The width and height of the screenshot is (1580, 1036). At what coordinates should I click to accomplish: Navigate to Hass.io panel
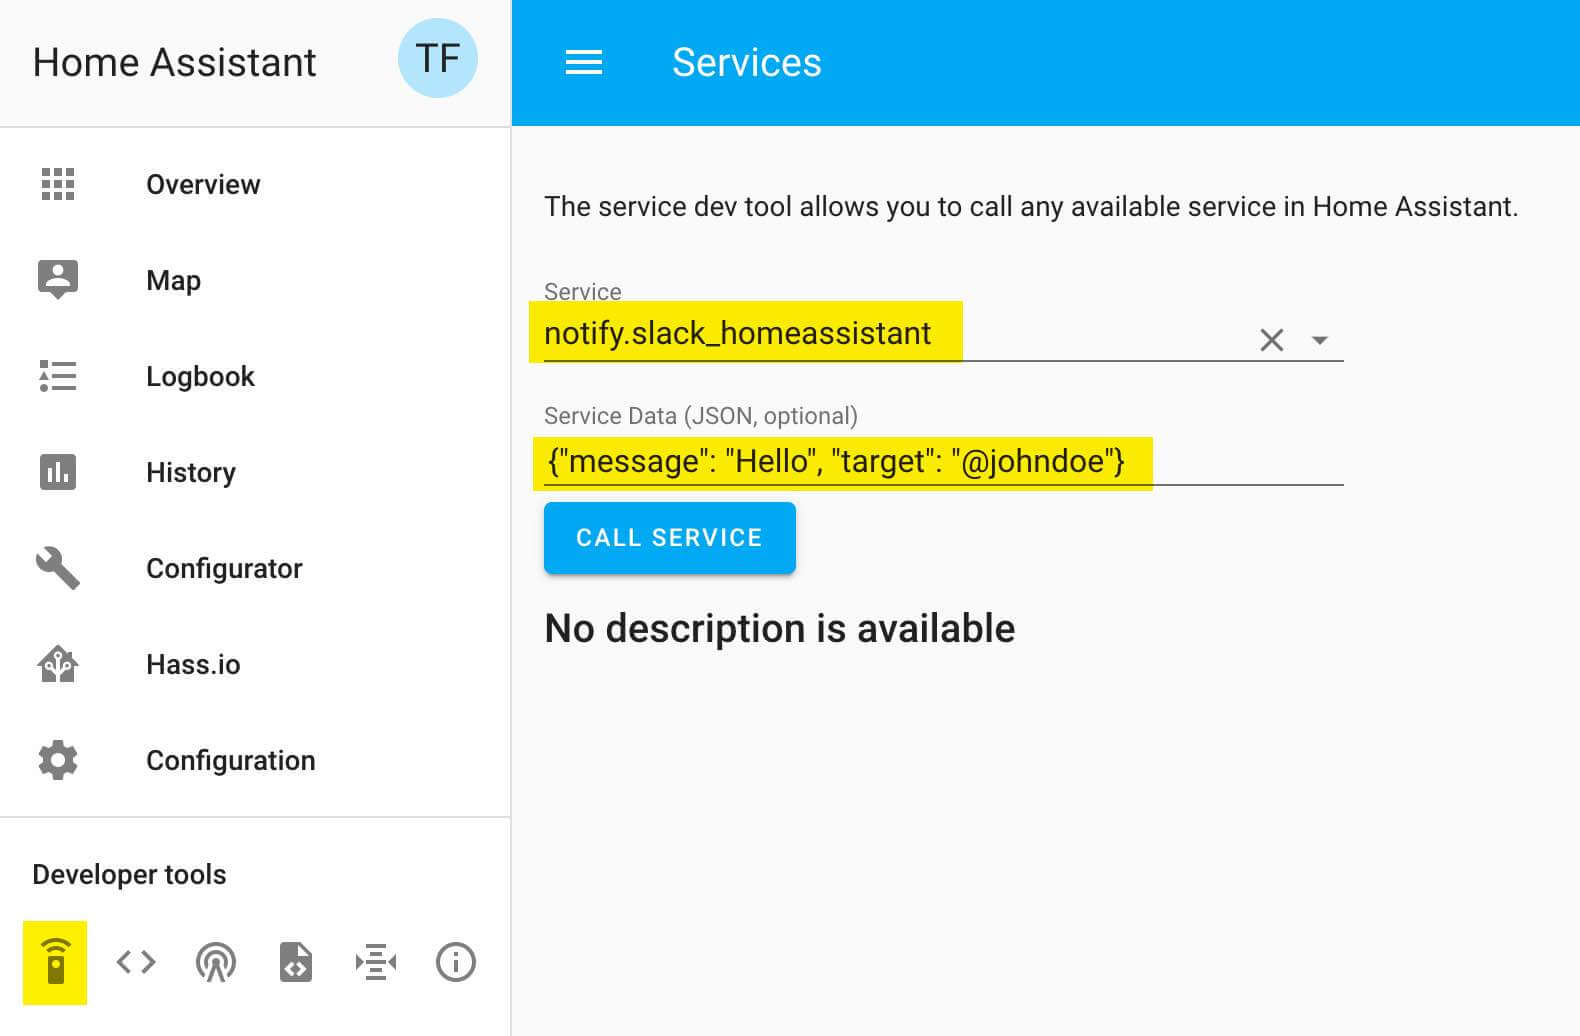click(x=193, y=665)
